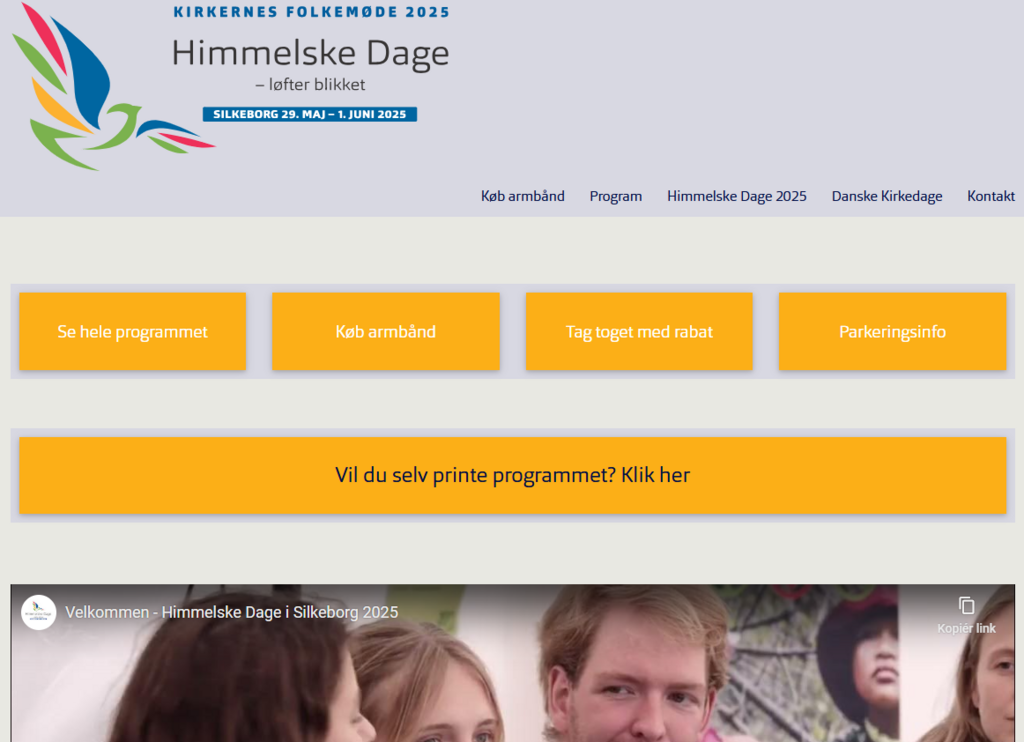Click the YouTube channel avatar icon
Viewport: 1024px width, 742px height.
point(39,612)
